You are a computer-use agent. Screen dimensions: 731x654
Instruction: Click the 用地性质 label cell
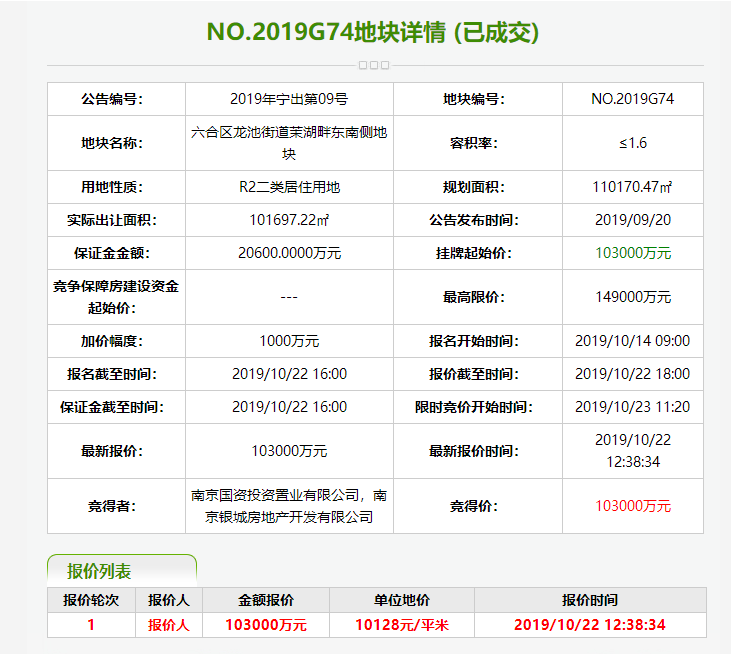click(x=117, y=187)
